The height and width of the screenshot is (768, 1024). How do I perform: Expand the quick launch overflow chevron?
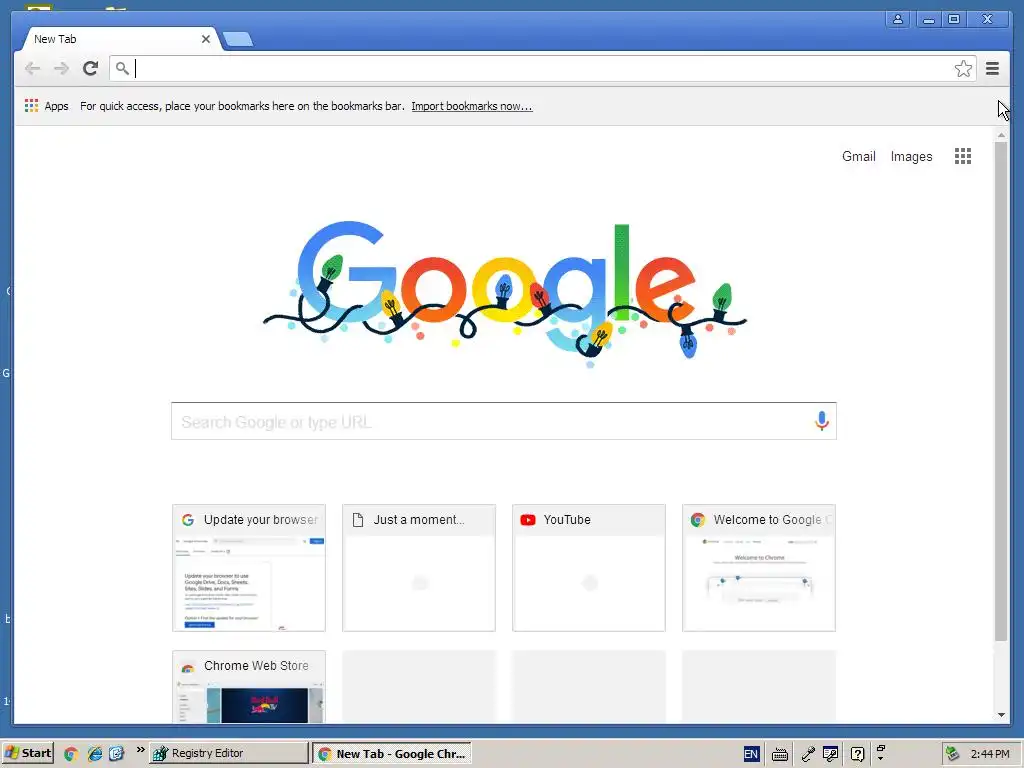pos(140,750)
